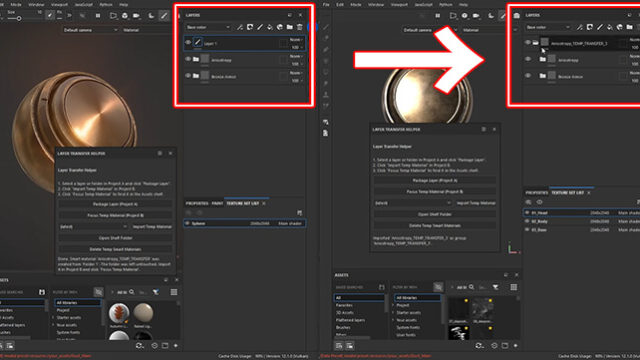Click the grid view icon in right Assets panel
This screenshot has width=640, height=360.
513,287
